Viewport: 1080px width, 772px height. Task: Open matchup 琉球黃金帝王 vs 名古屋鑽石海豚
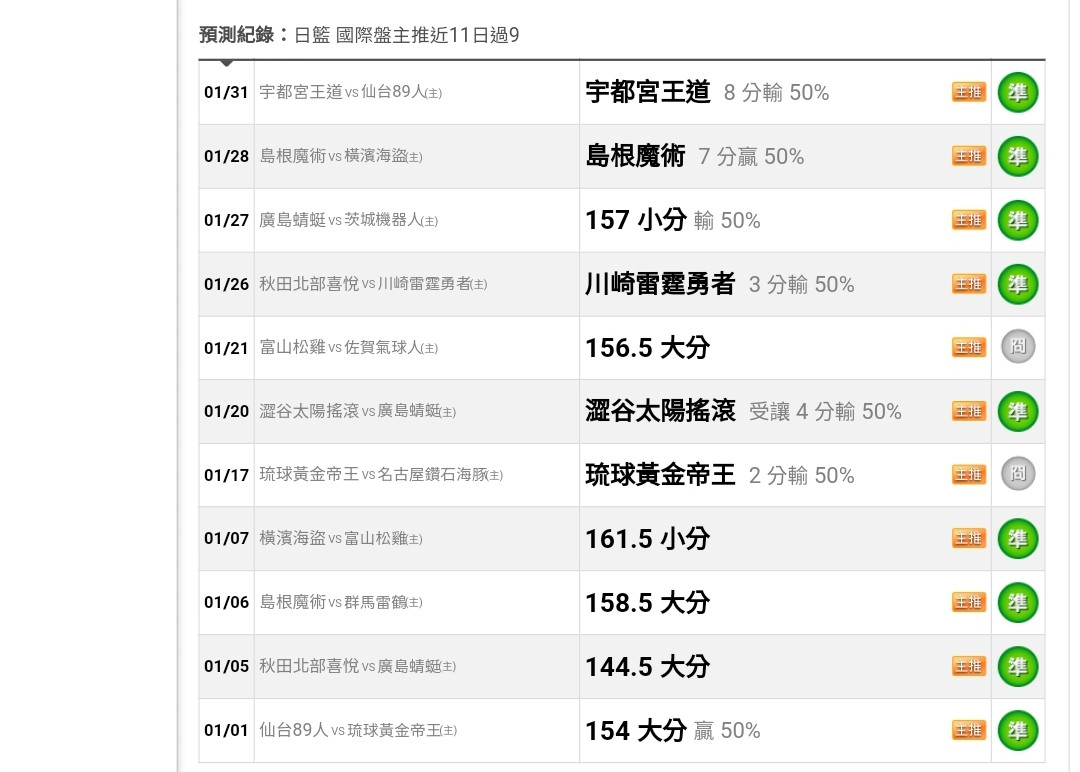tap(381, 475)
